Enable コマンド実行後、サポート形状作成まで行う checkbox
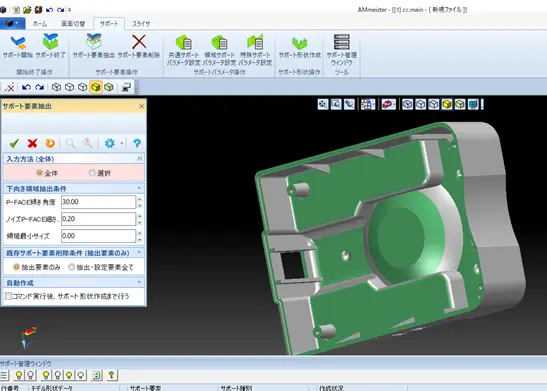The height and width of the screenshot is (391, 547). [8, 296]
